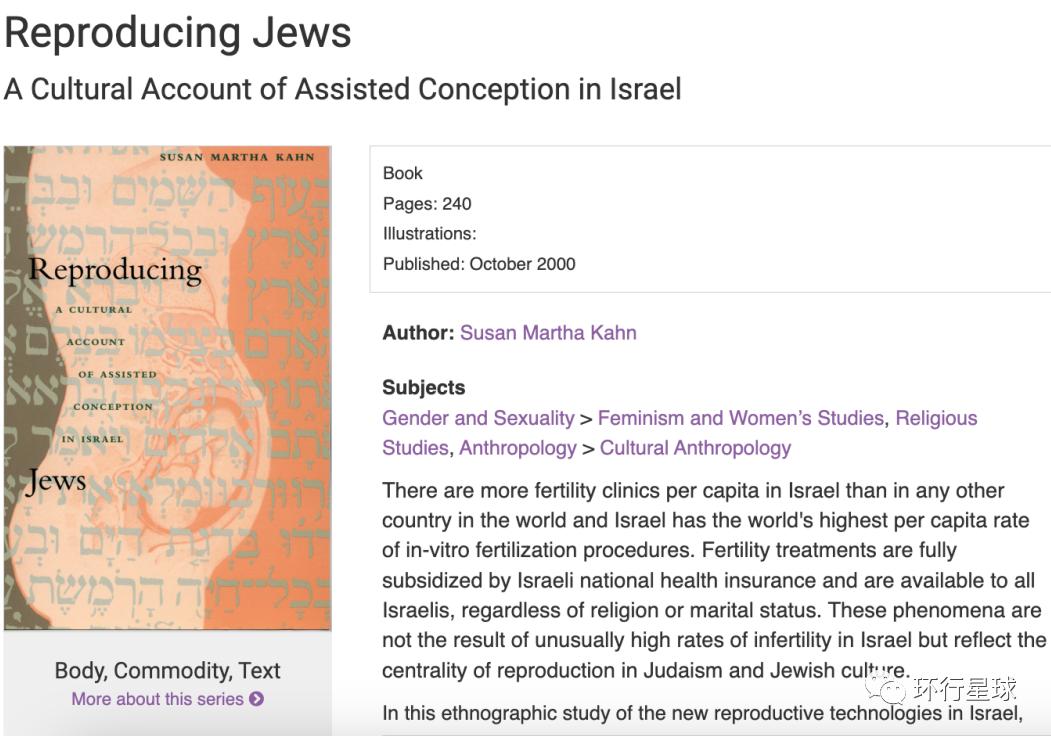Open the More about this series link

click(x=157, y=699)
